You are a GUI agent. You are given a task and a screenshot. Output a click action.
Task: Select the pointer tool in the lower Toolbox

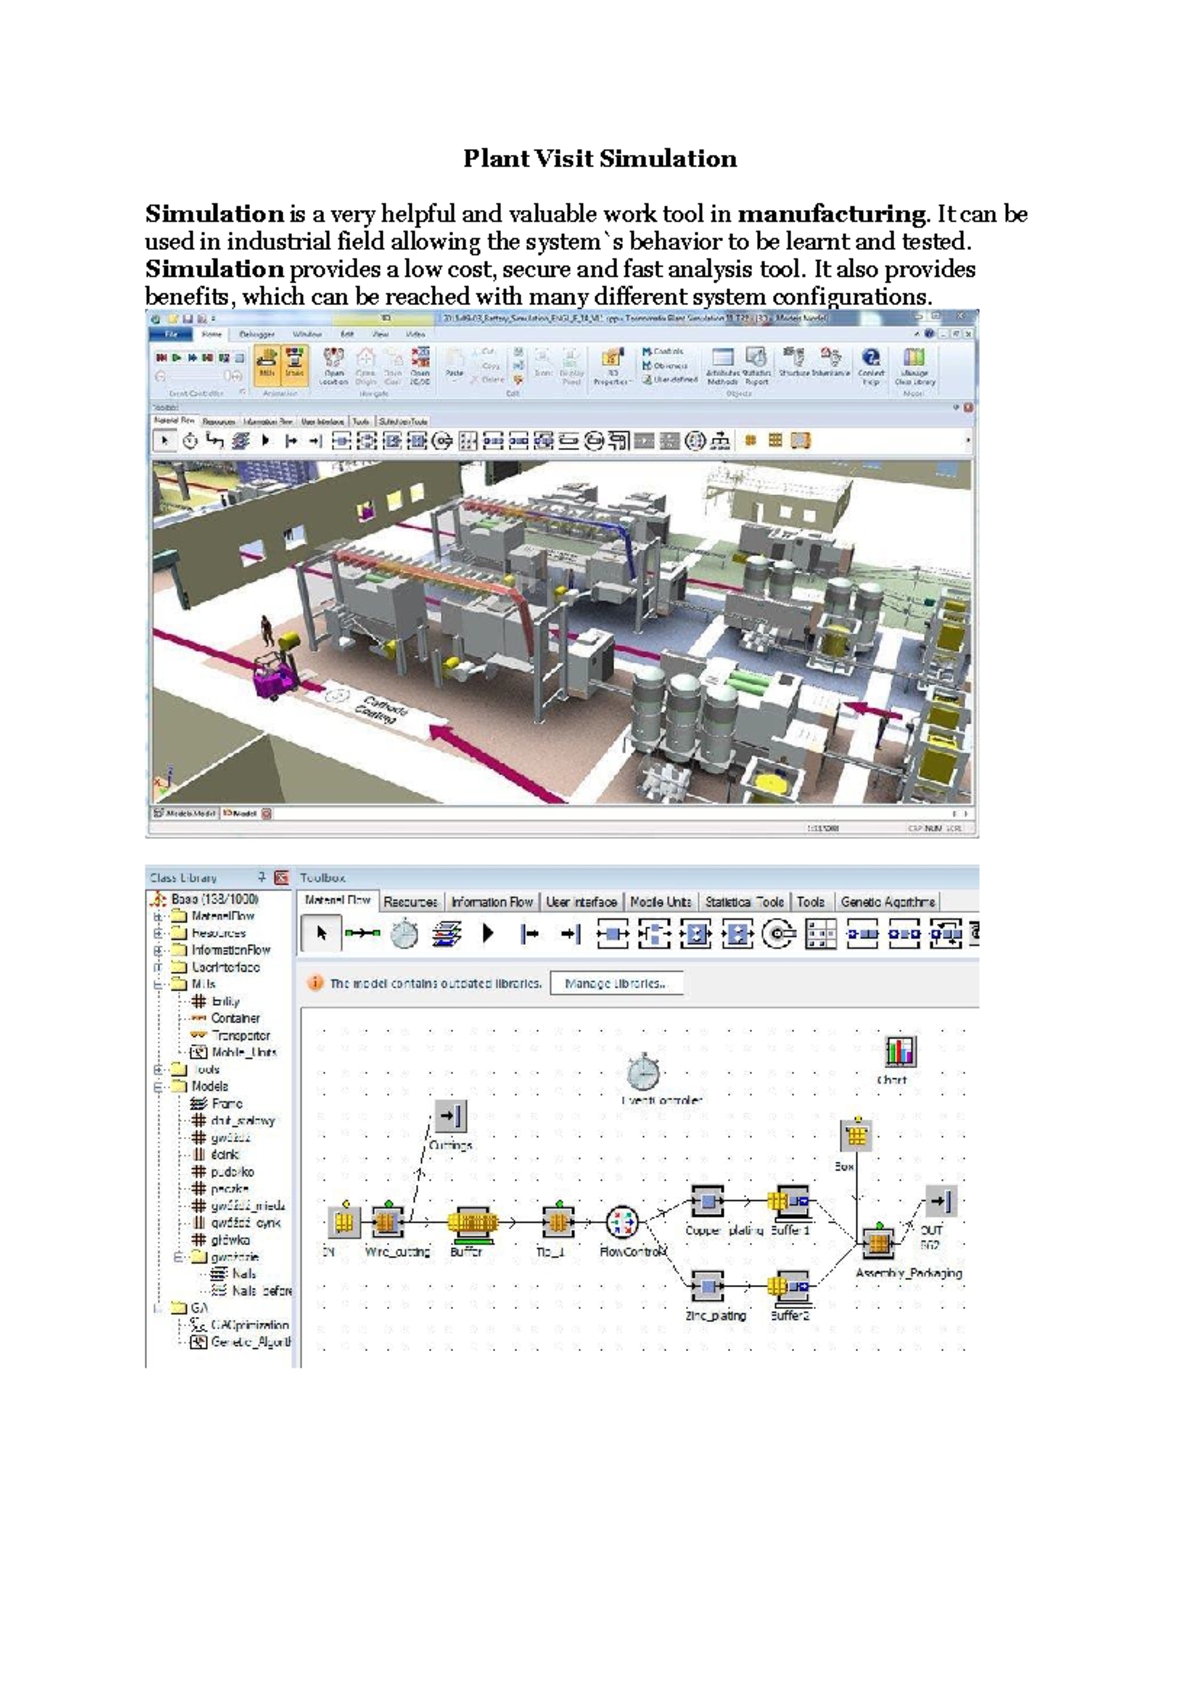tap(320, 934)
